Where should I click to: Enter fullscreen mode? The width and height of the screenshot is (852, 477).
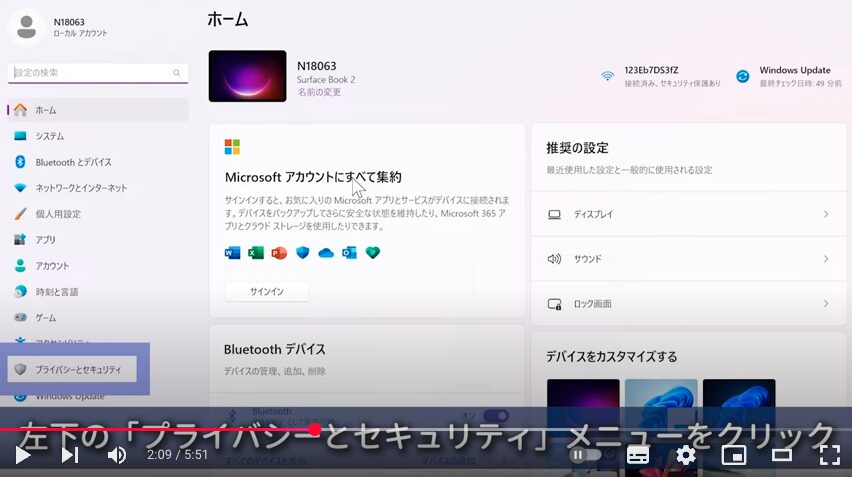tap(830, 455)
